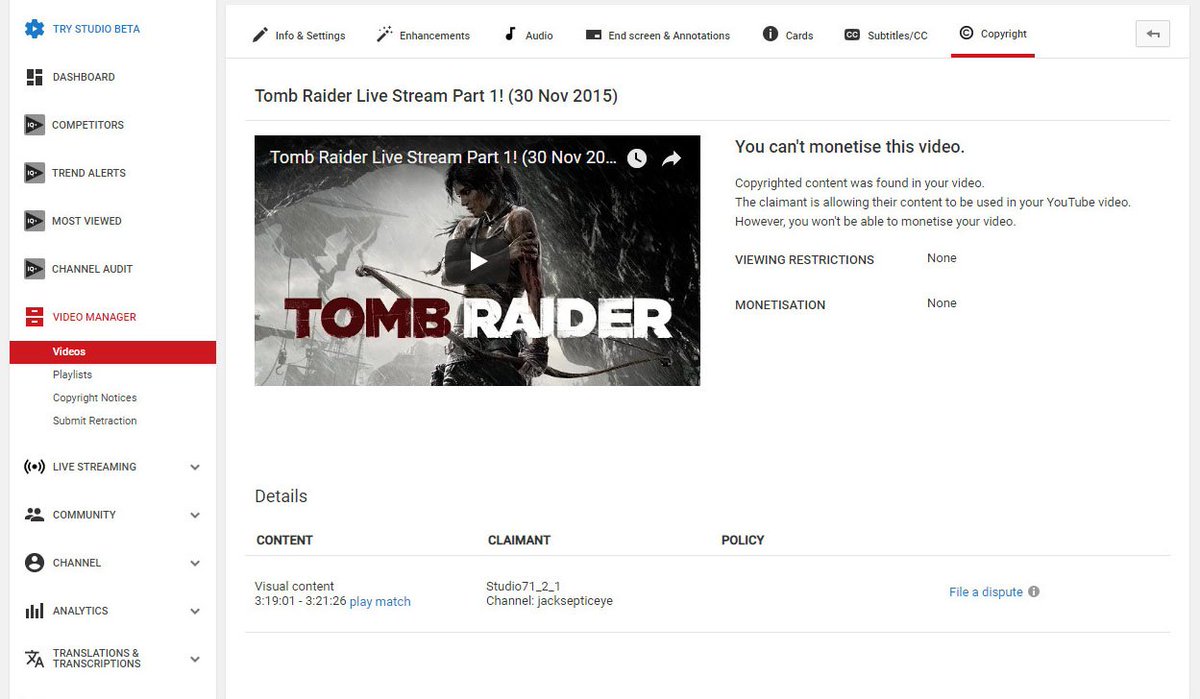Click the 'CONTENT' column header
Screen dimensions: 1200x699
(285, 540)
